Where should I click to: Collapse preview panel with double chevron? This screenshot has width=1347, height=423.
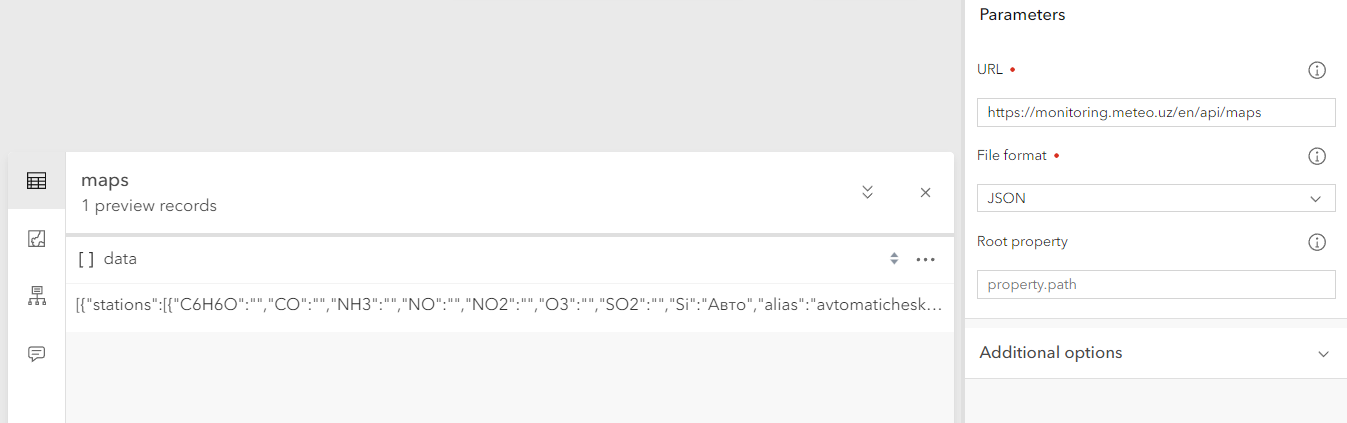coord(867,192)
